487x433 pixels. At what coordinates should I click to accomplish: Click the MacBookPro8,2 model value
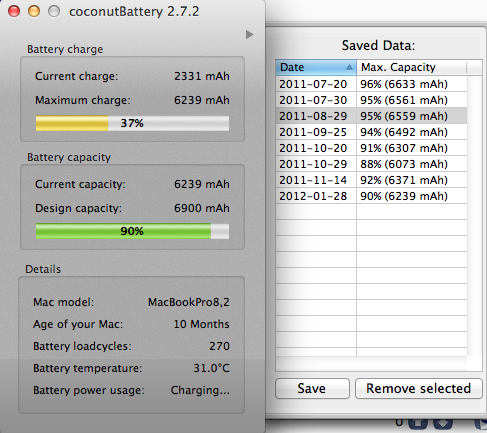point(189,302)
